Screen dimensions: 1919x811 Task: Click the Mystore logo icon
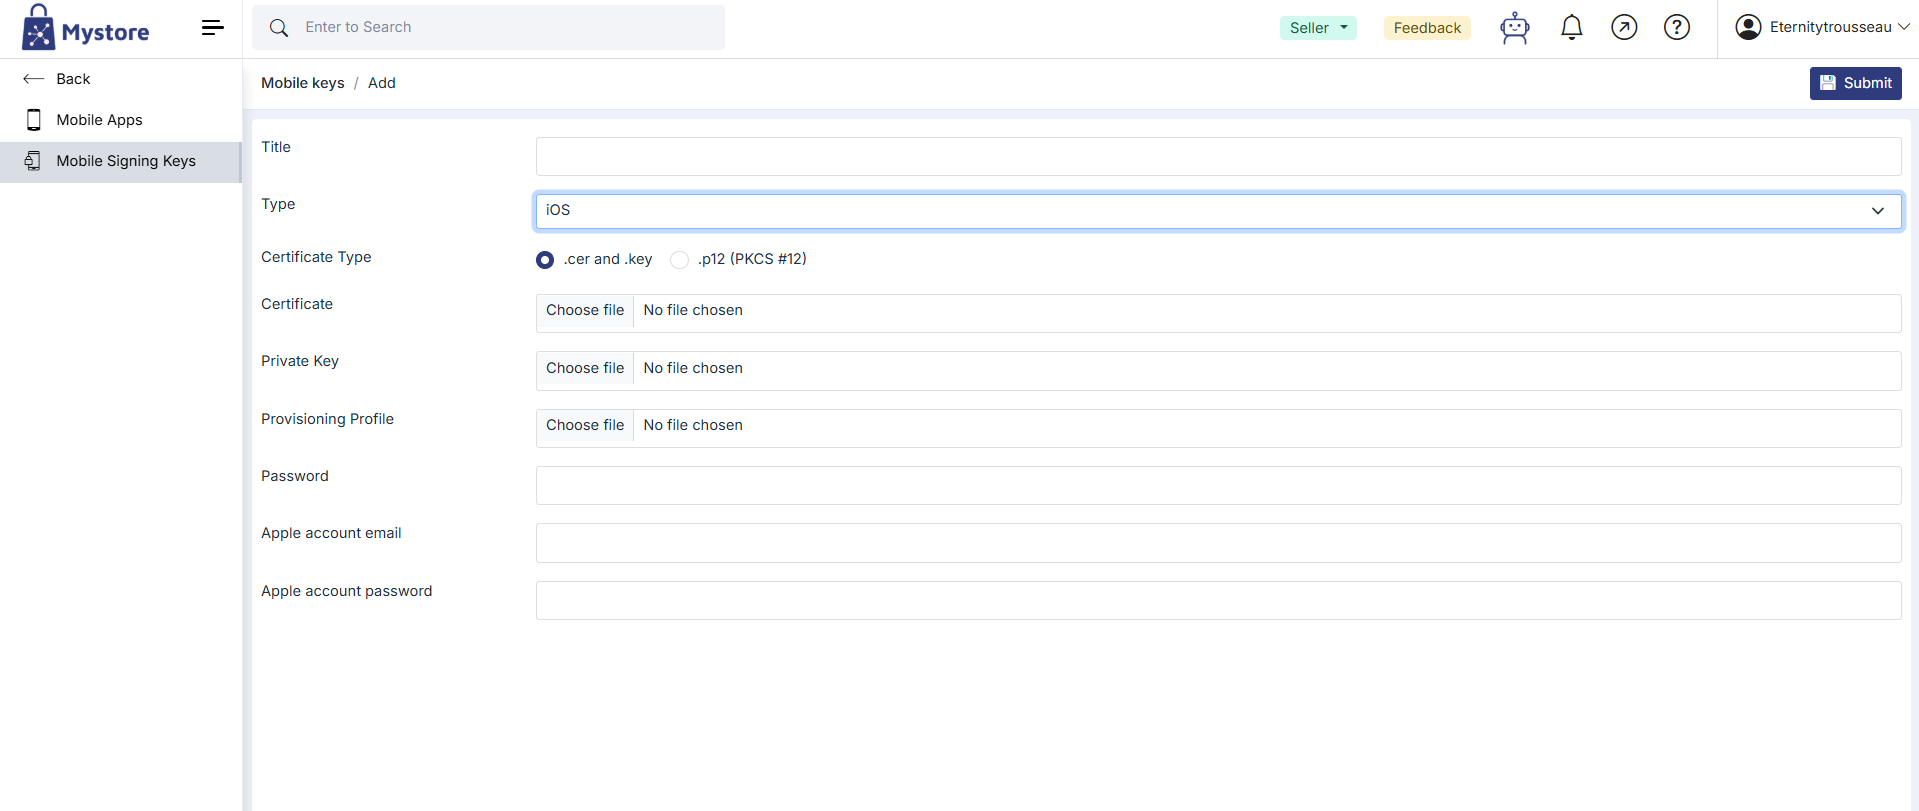(39, 28)
